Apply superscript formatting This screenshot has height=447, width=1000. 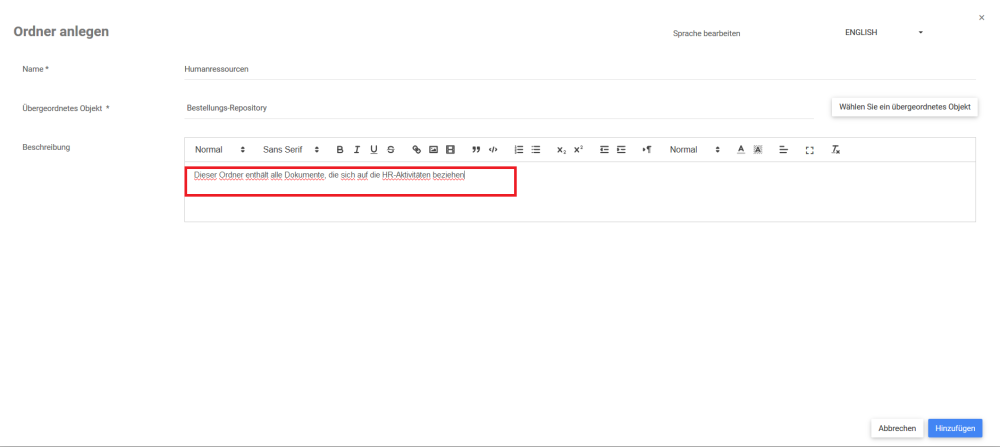[578, 150]
